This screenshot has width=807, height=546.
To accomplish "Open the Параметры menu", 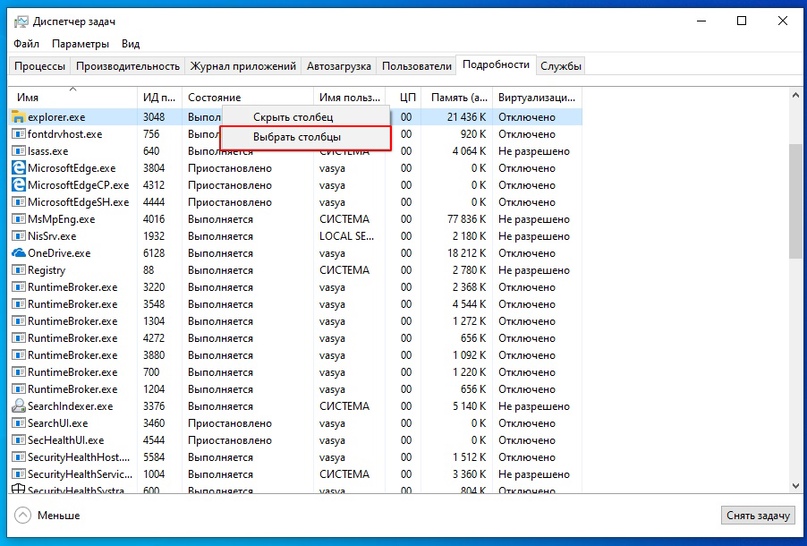I will [x=80, y=44].
